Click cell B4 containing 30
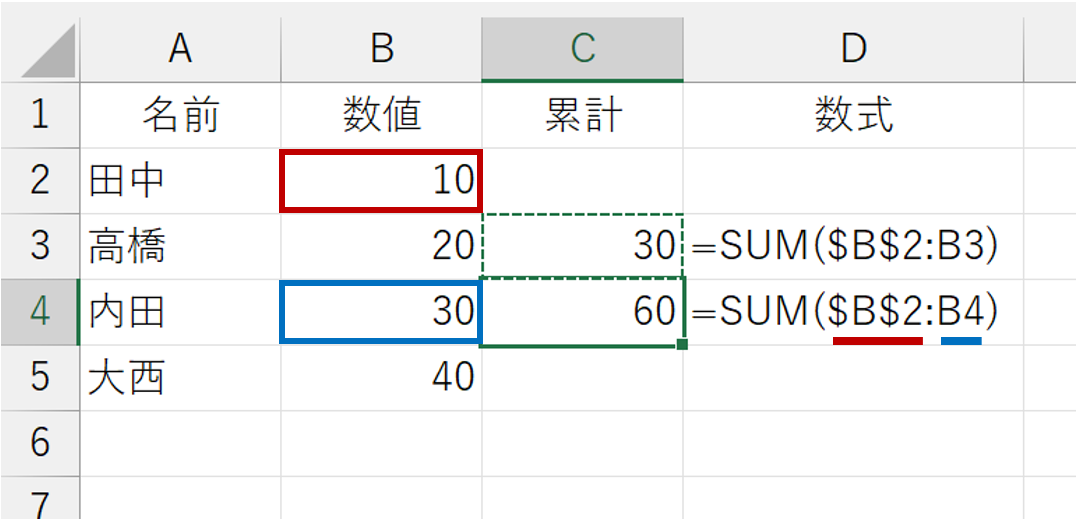 pyautogui.click(x=382, y=312)
